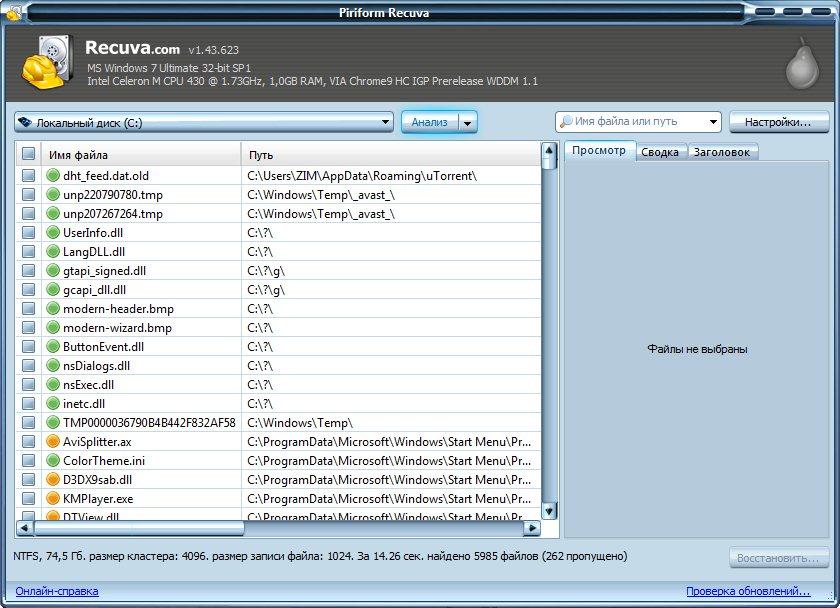
Task: Click the green status icon of ColorTheme.ini
Action: coord(52,461)
